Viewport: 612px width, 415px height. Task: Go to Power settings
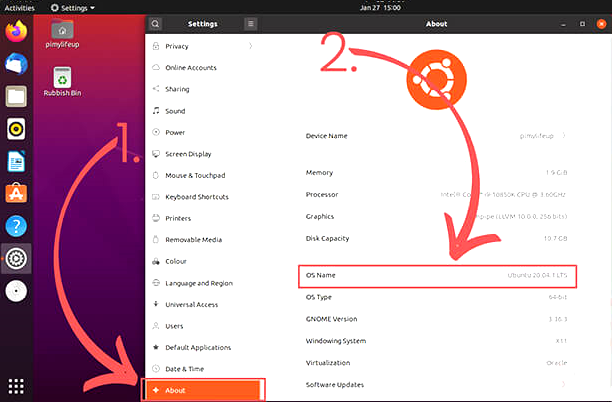click(x=202, y=132)
